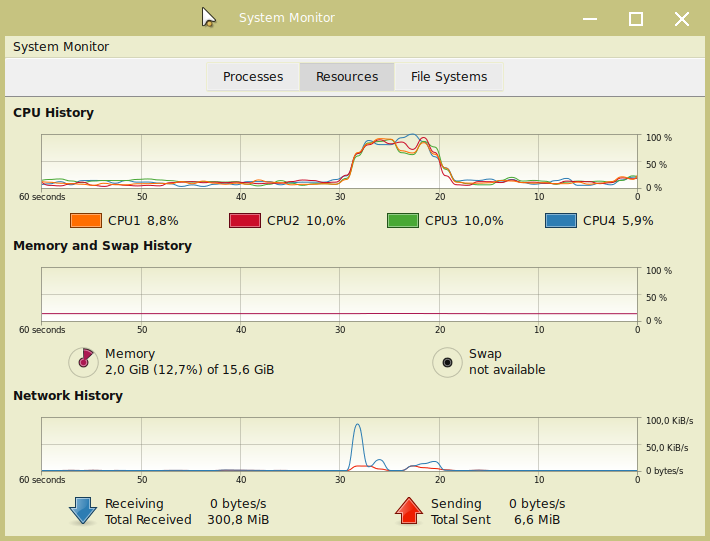Click the Swap 'not available' text
Image resolution: width=710 pixels, height=541 pixels.
tap(507, 370)
